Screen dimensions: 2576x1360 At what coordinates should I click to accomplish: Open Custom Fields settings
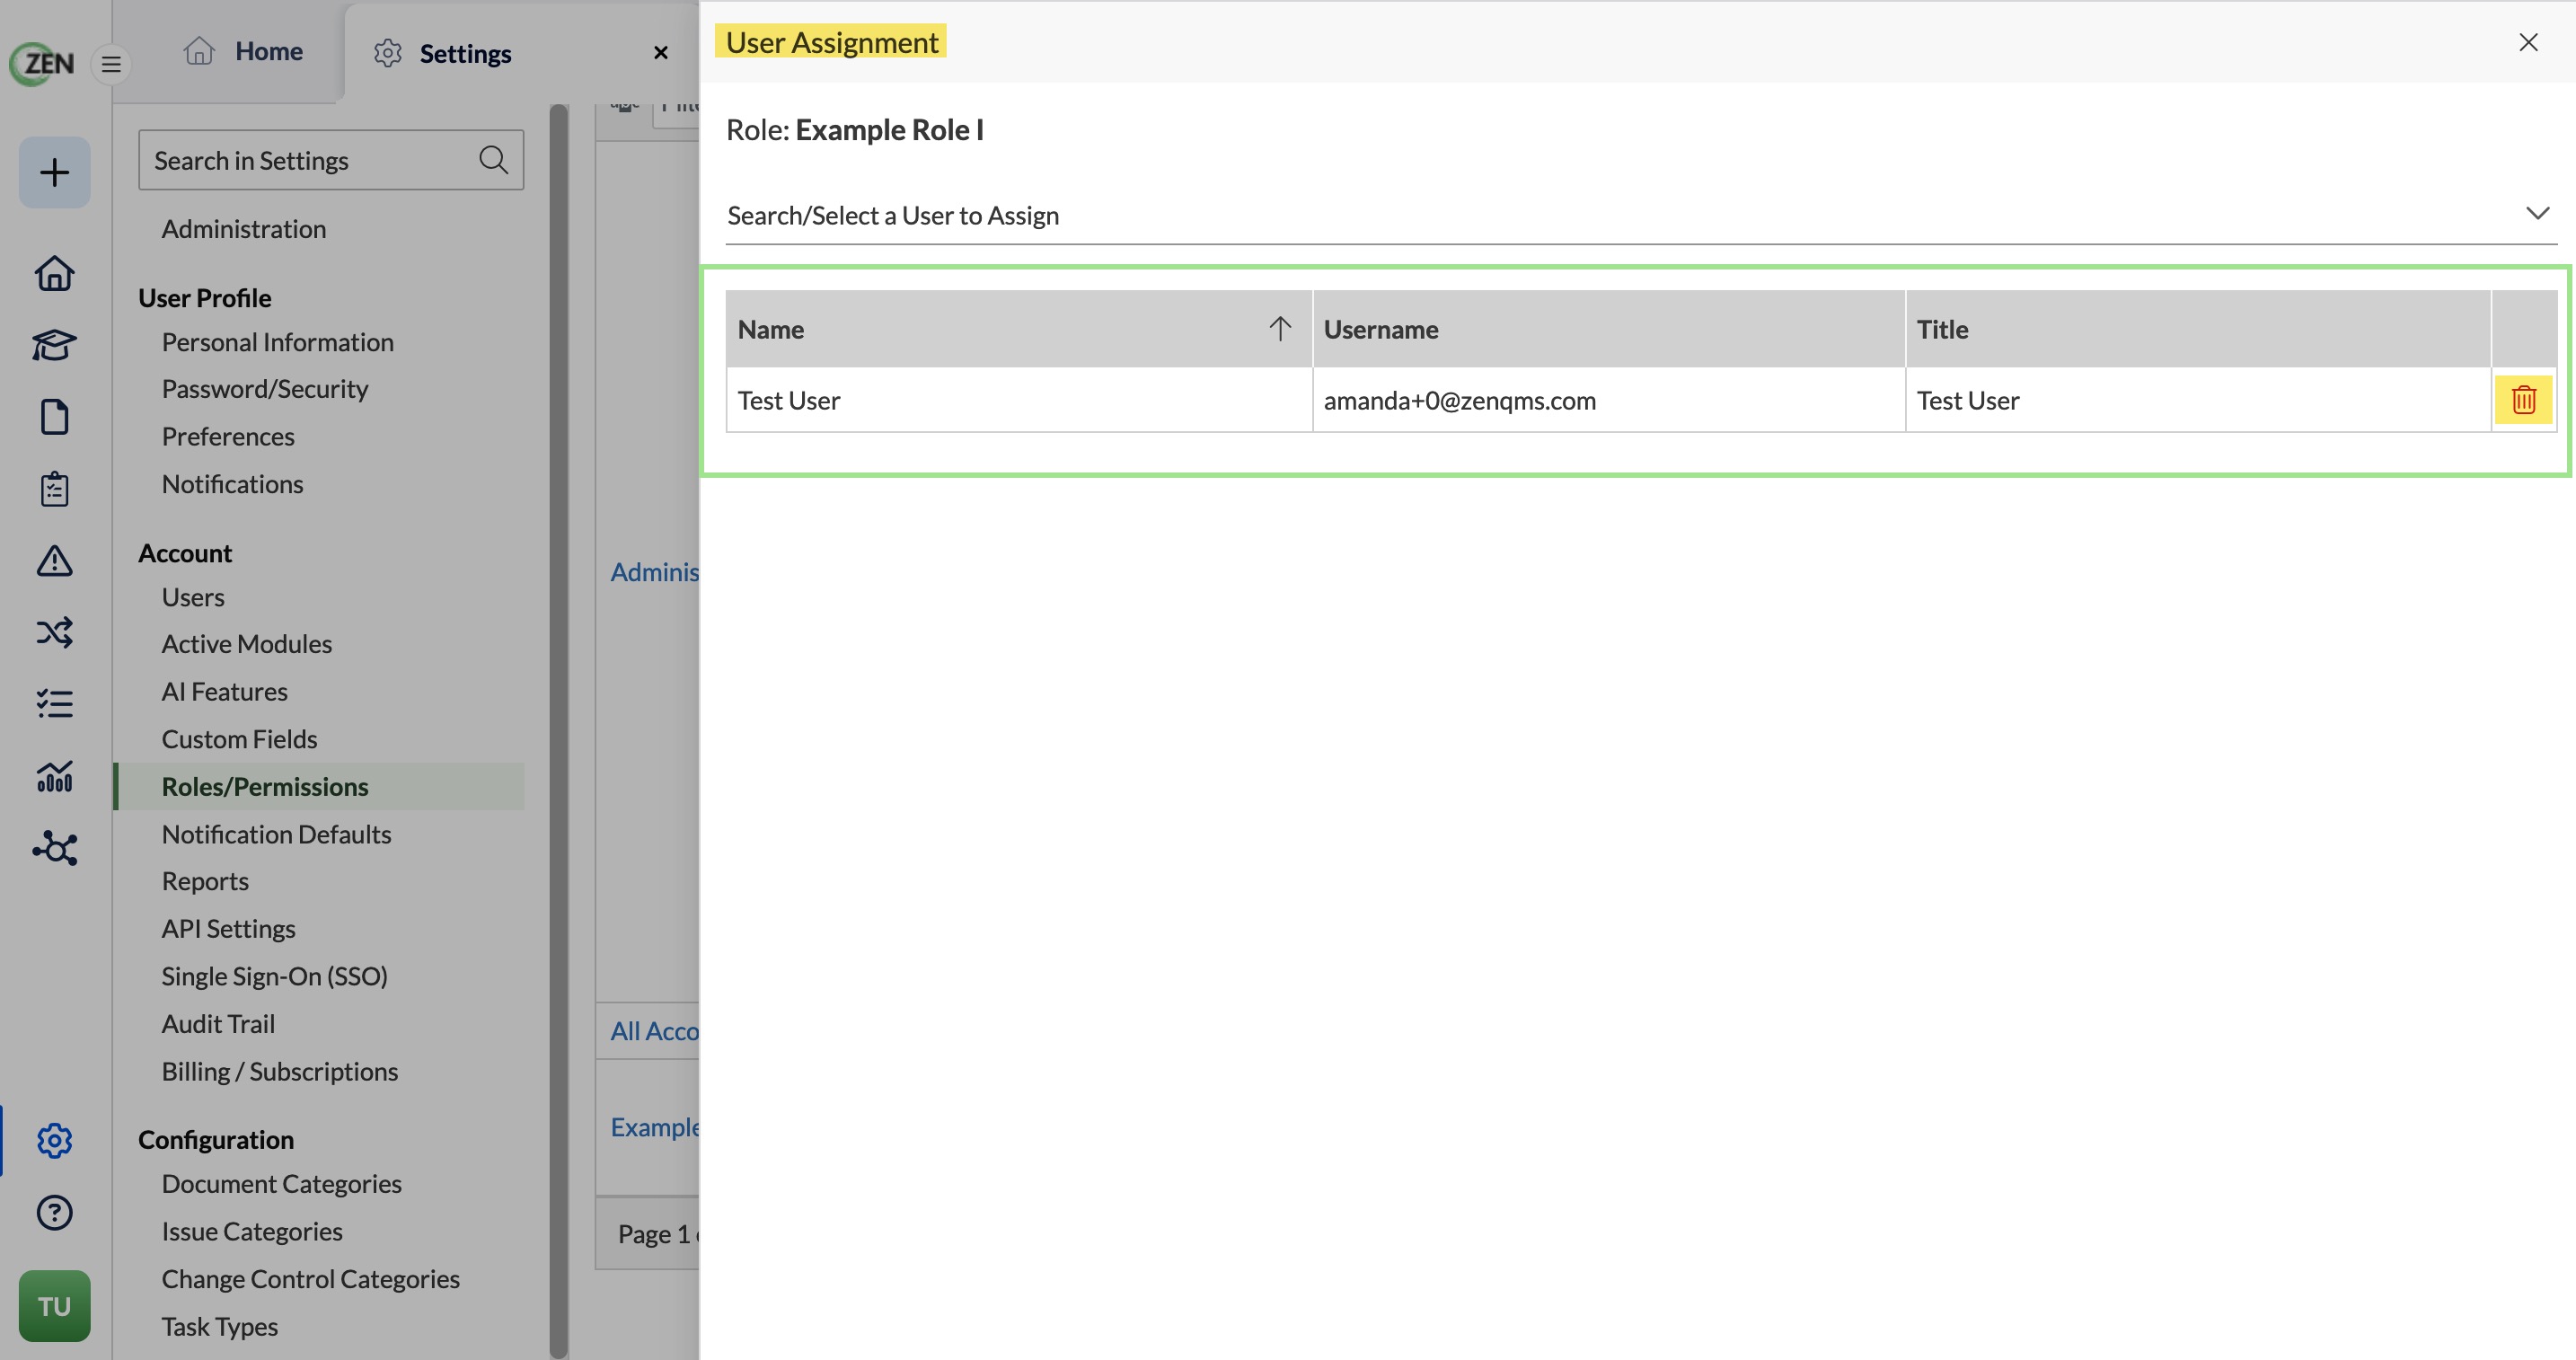click(x=240, y=739)
